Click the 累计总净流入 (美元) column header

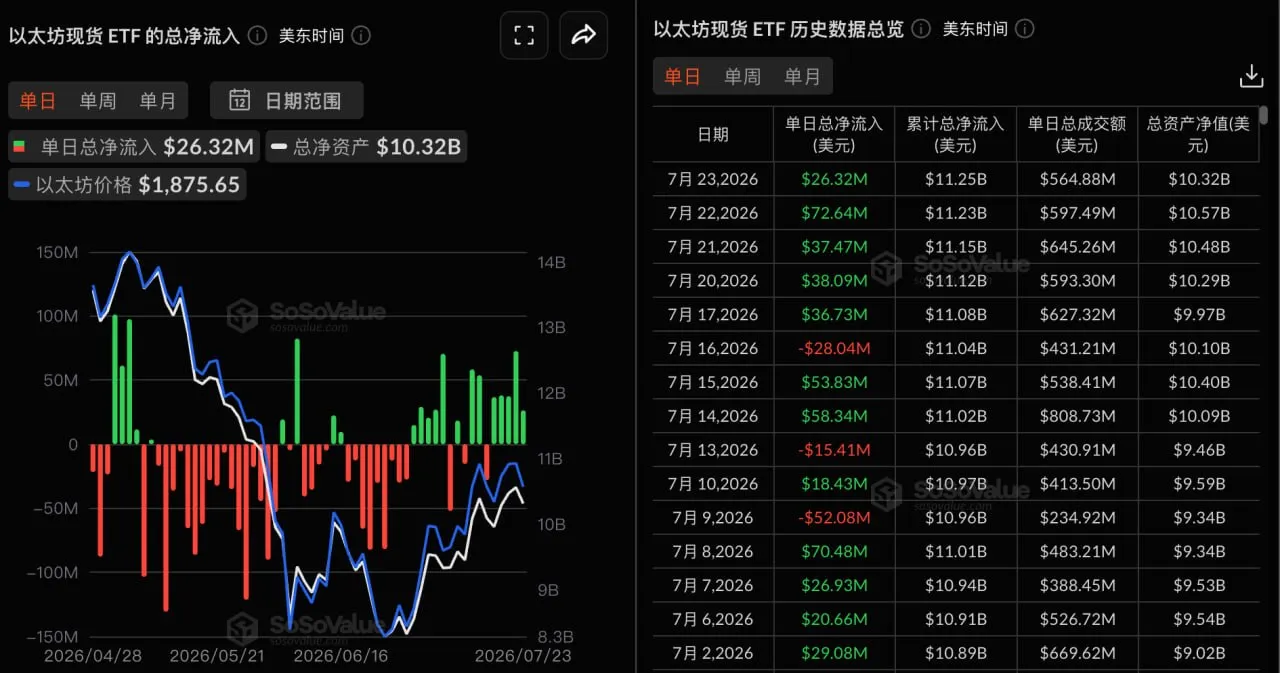pos(955,134)
